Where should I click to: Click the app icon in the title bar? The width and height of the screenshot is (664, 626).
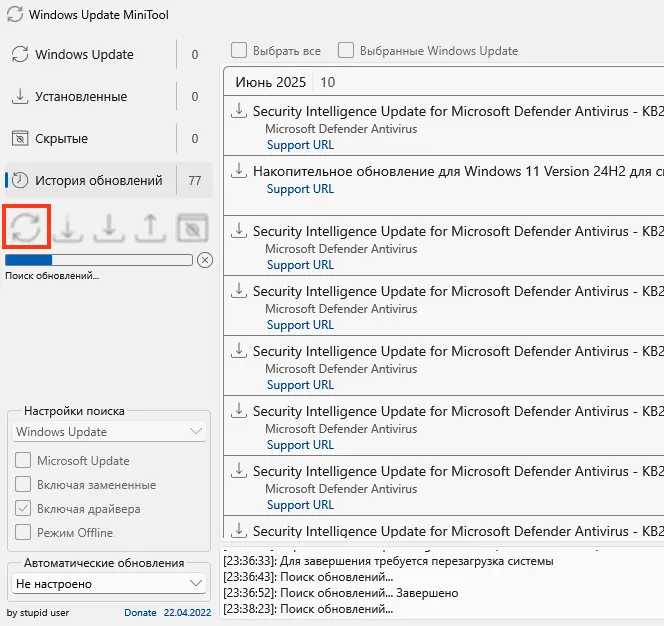(14, 16)
